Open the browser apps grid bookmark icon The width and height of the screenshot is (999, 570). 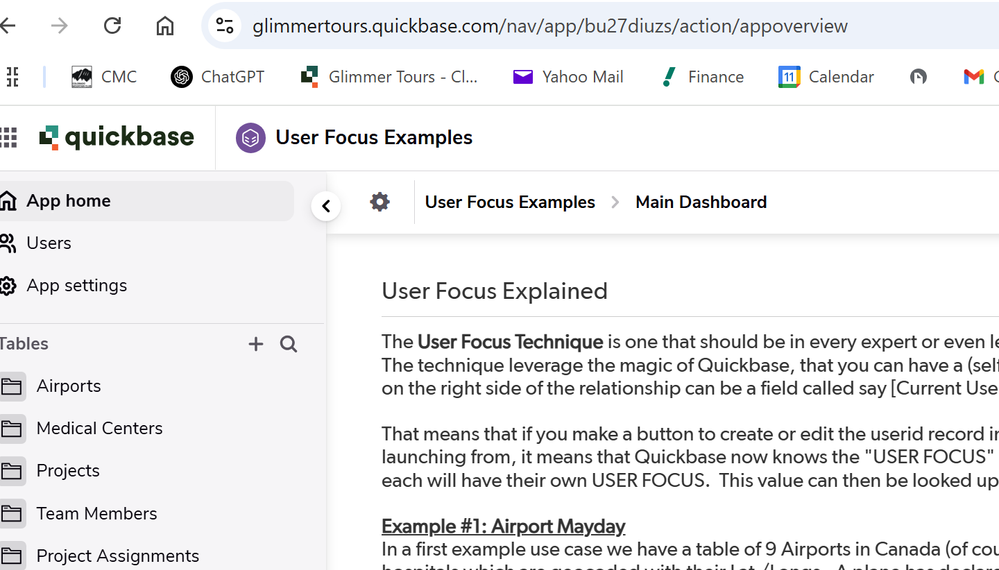click(x=12, y=77)
